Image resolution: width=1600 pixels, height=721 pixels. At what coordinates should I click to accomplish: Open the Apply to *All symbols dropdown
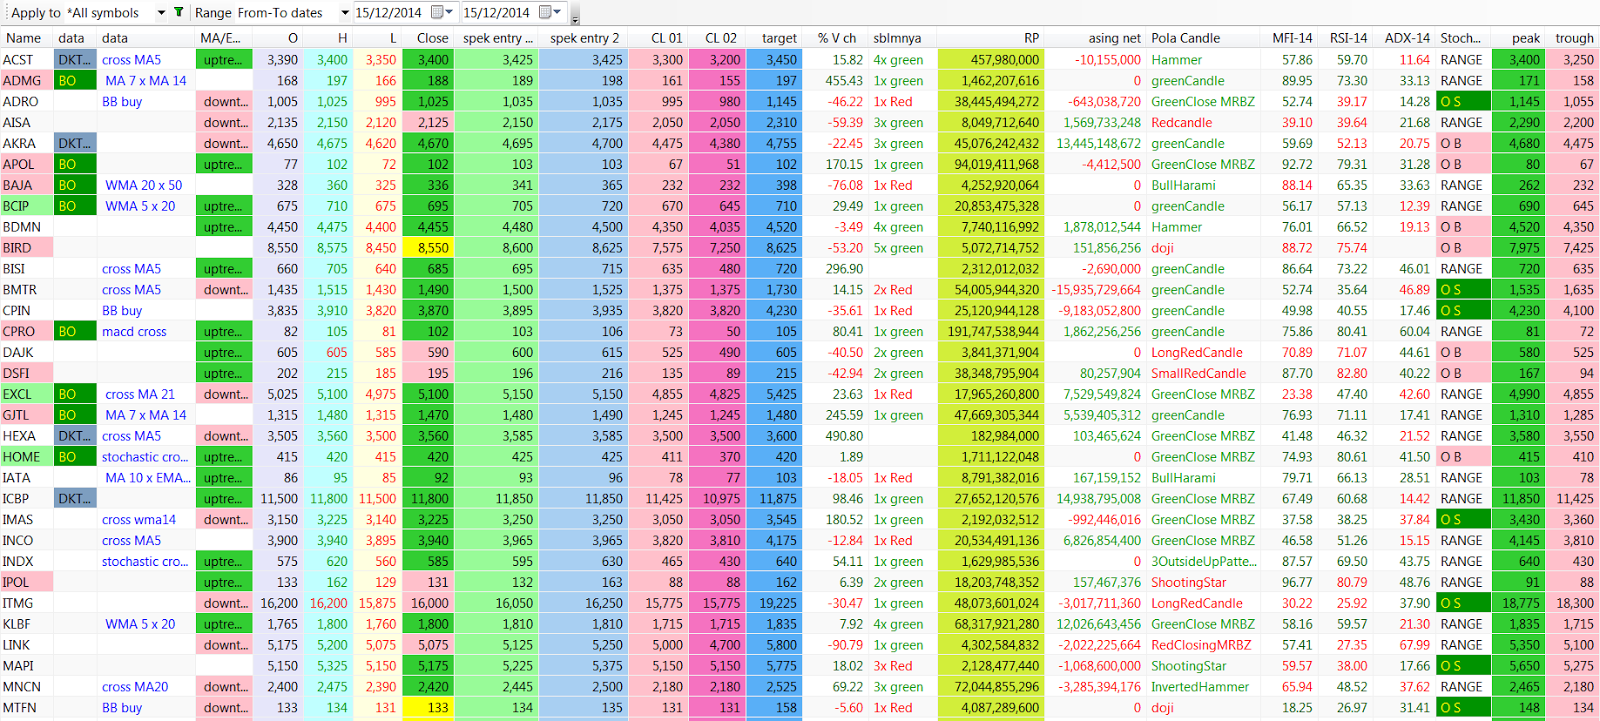tap(161, 13)
